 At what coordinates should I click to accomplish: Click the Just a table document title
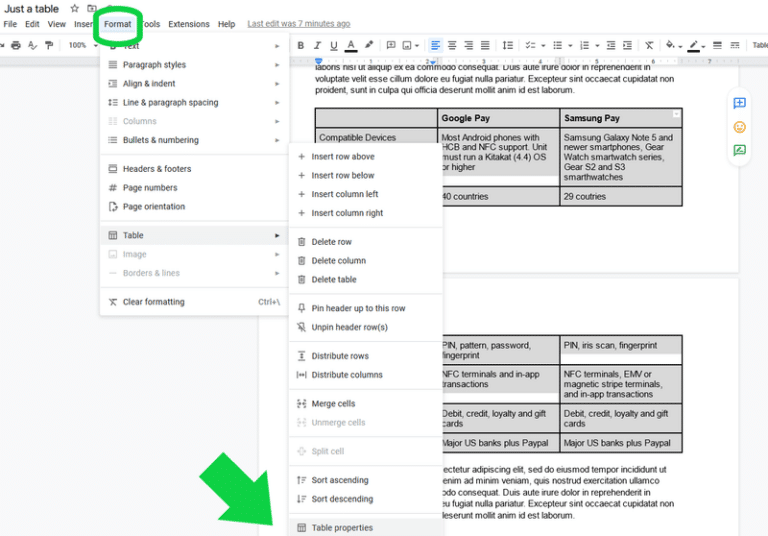(x=31, y=9)
